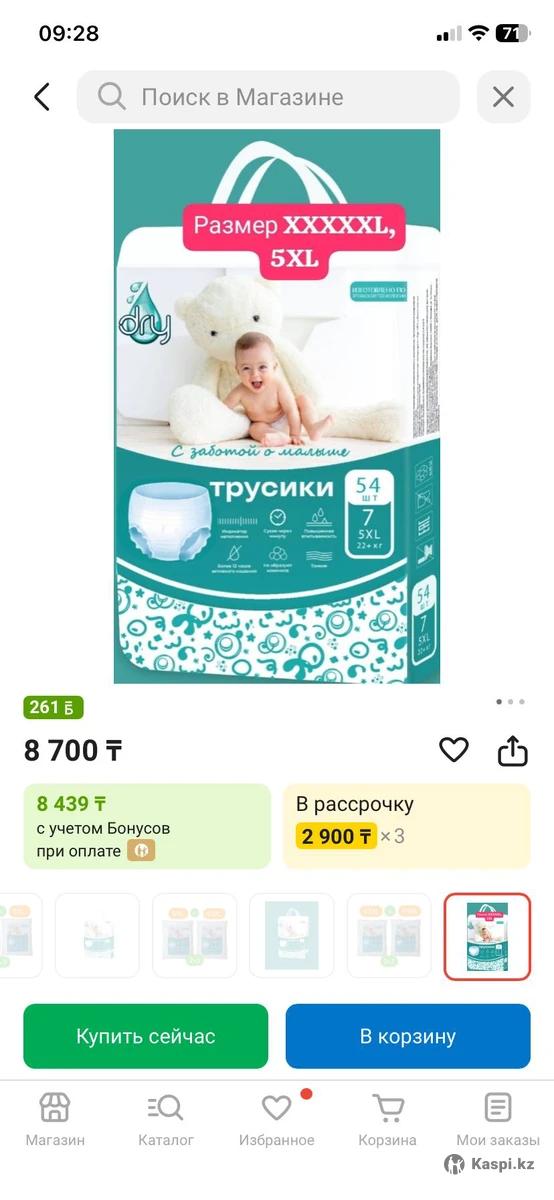Open the Избранное tab

tap(277, 1108)
